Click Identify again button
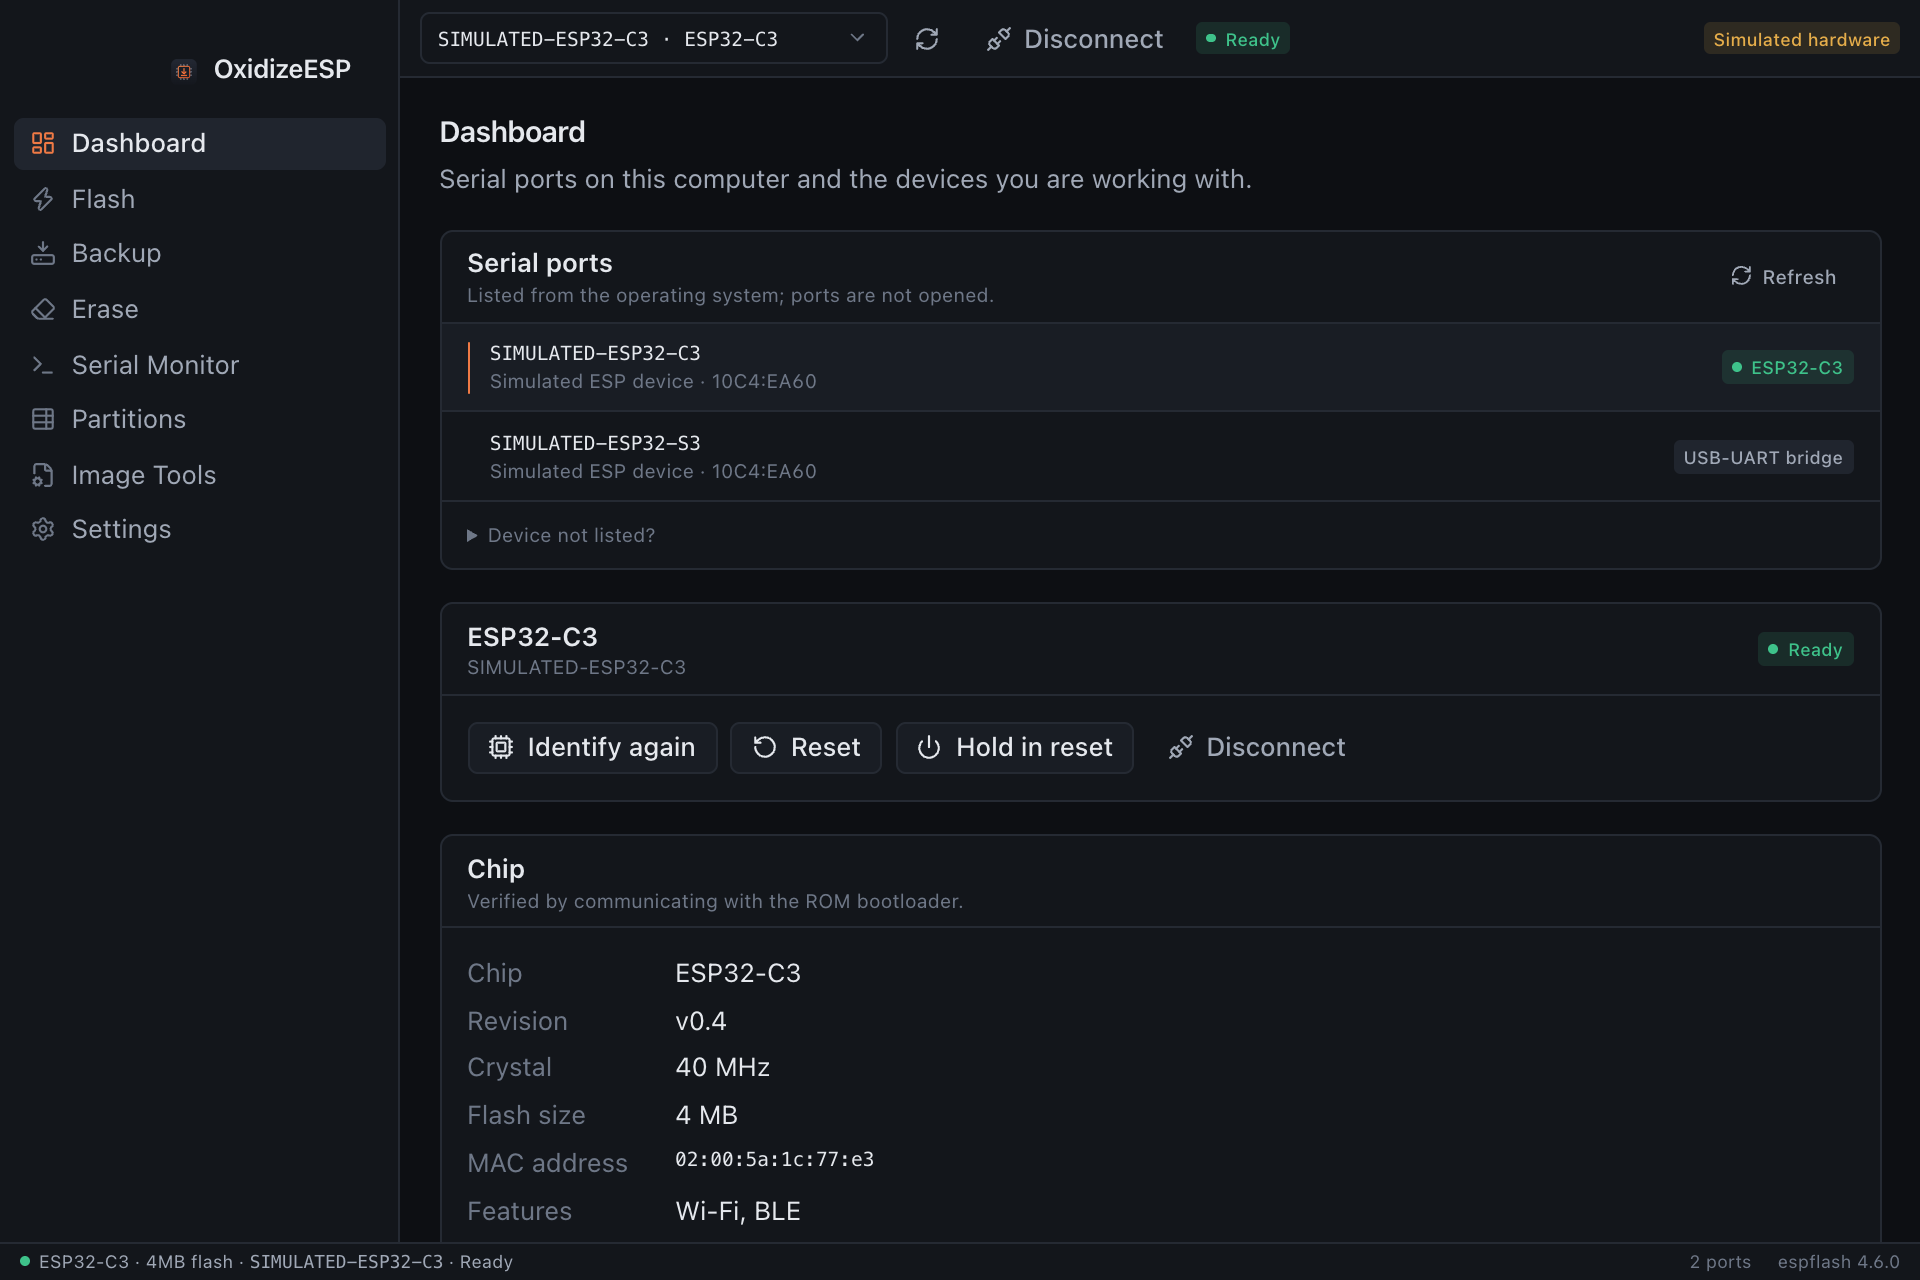This screenshot has width=1920, height=1280. tap(592, 747)
